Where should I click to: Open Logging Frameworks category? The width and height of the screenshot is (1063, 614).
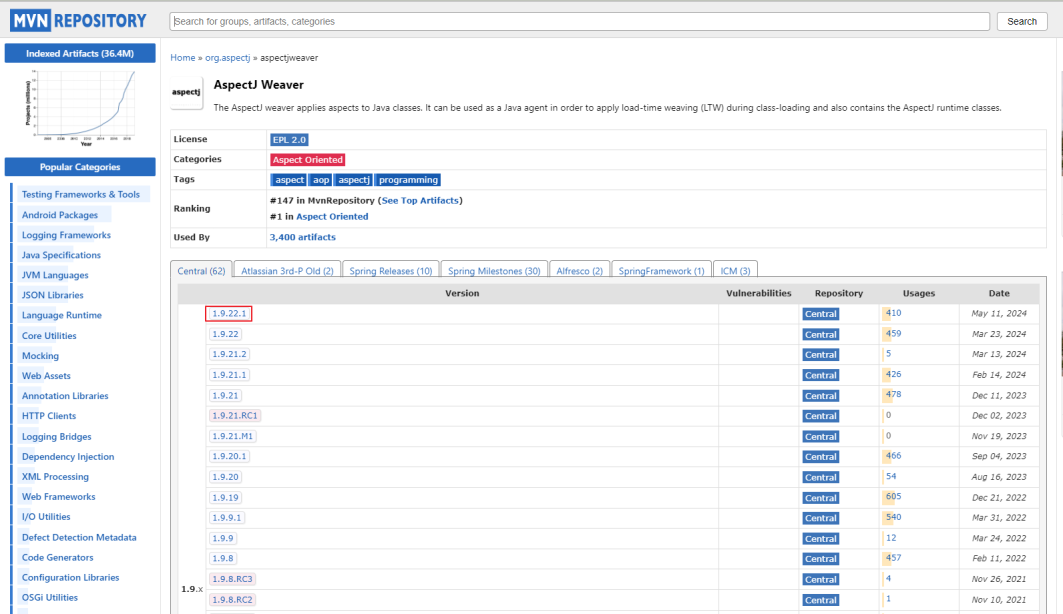pyautogui.click(x=66, y=235)
